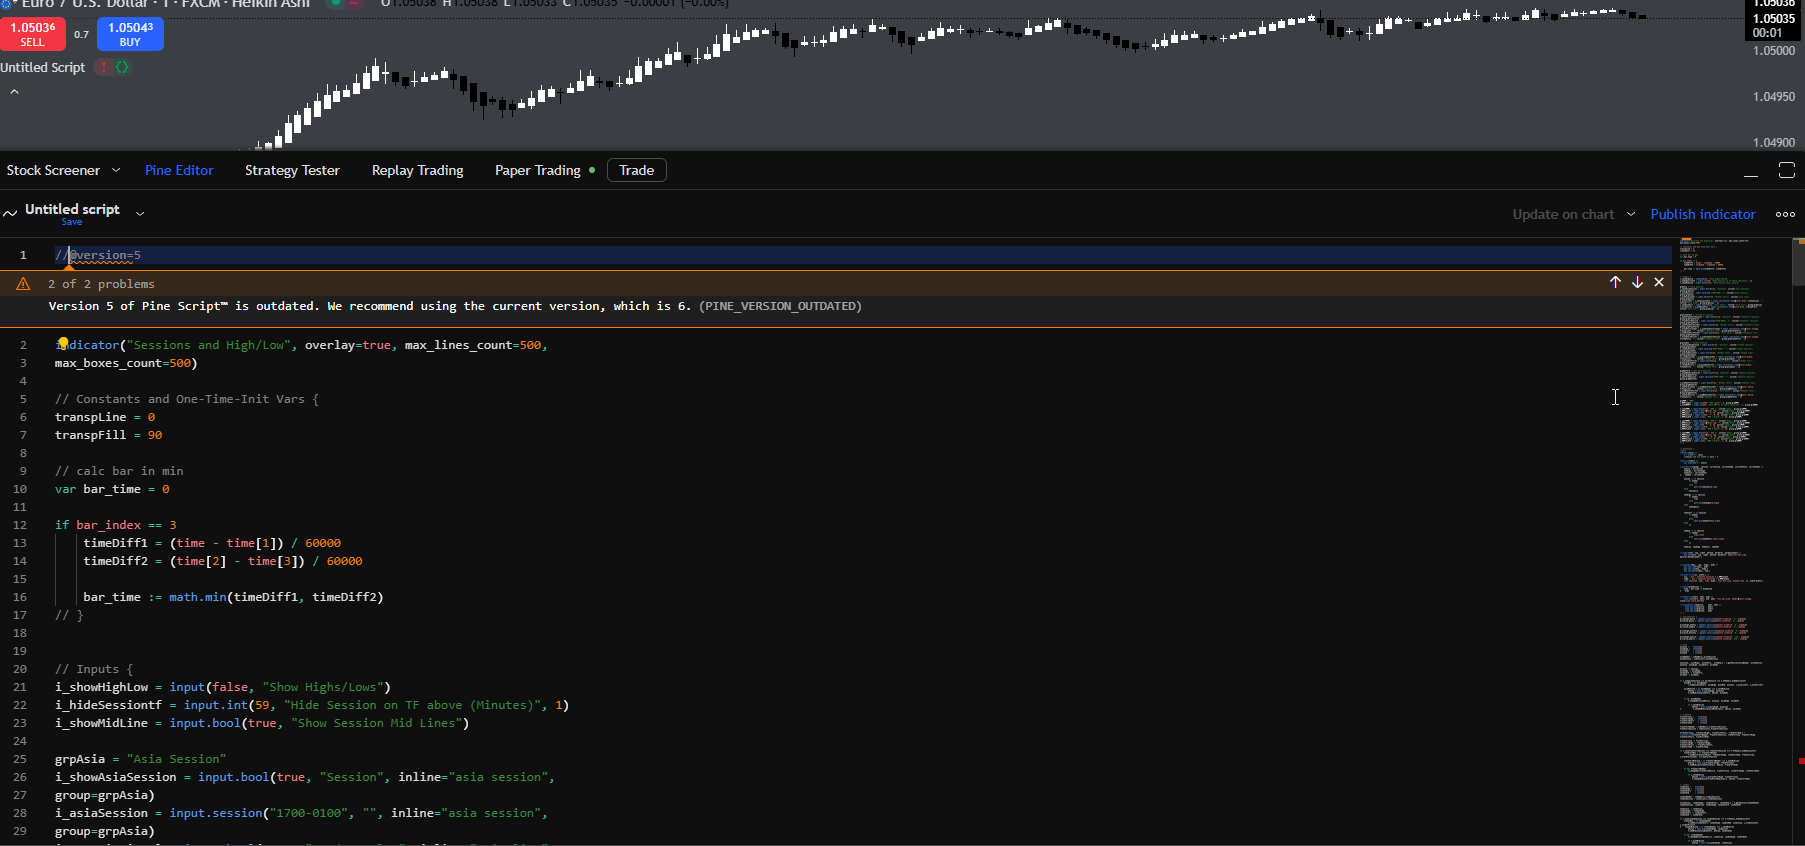The width and height of the screenshot is (1805, 846).
Task: Click the current price label 1.05035 on the axis
Action: [x=1774, y=18]
